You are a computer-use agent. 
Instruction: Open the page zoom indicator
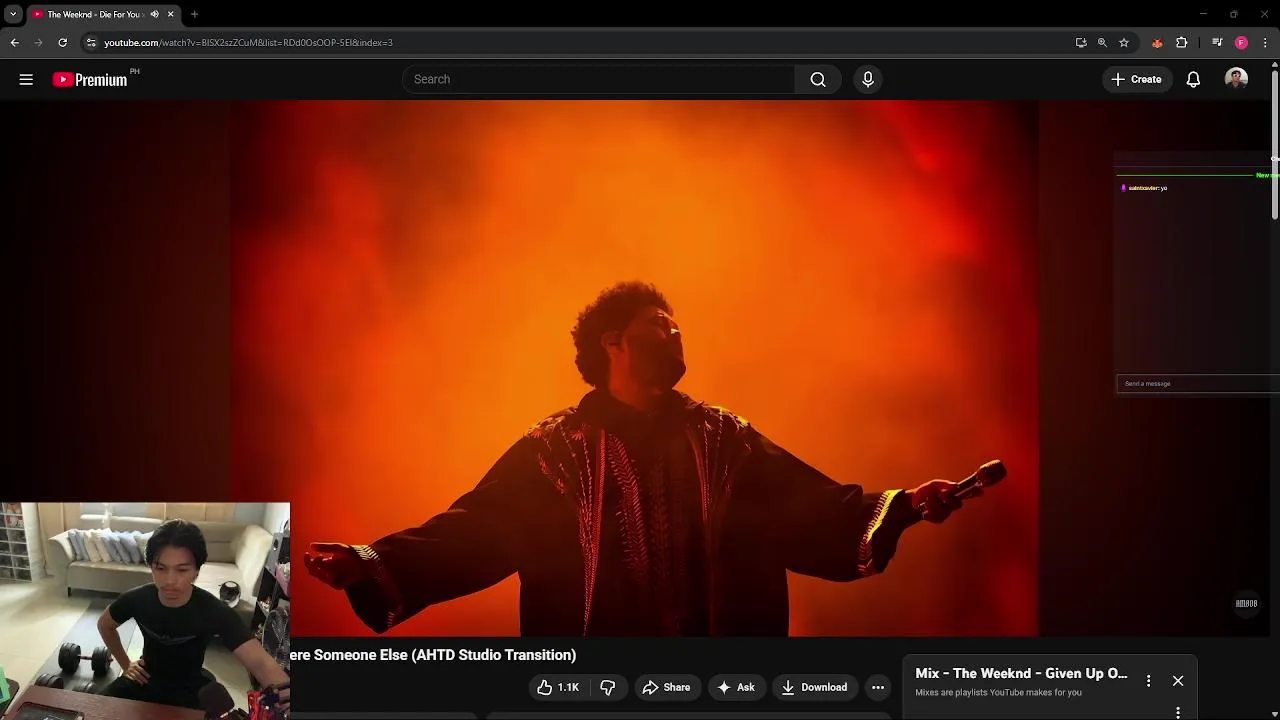(1102, 42)
